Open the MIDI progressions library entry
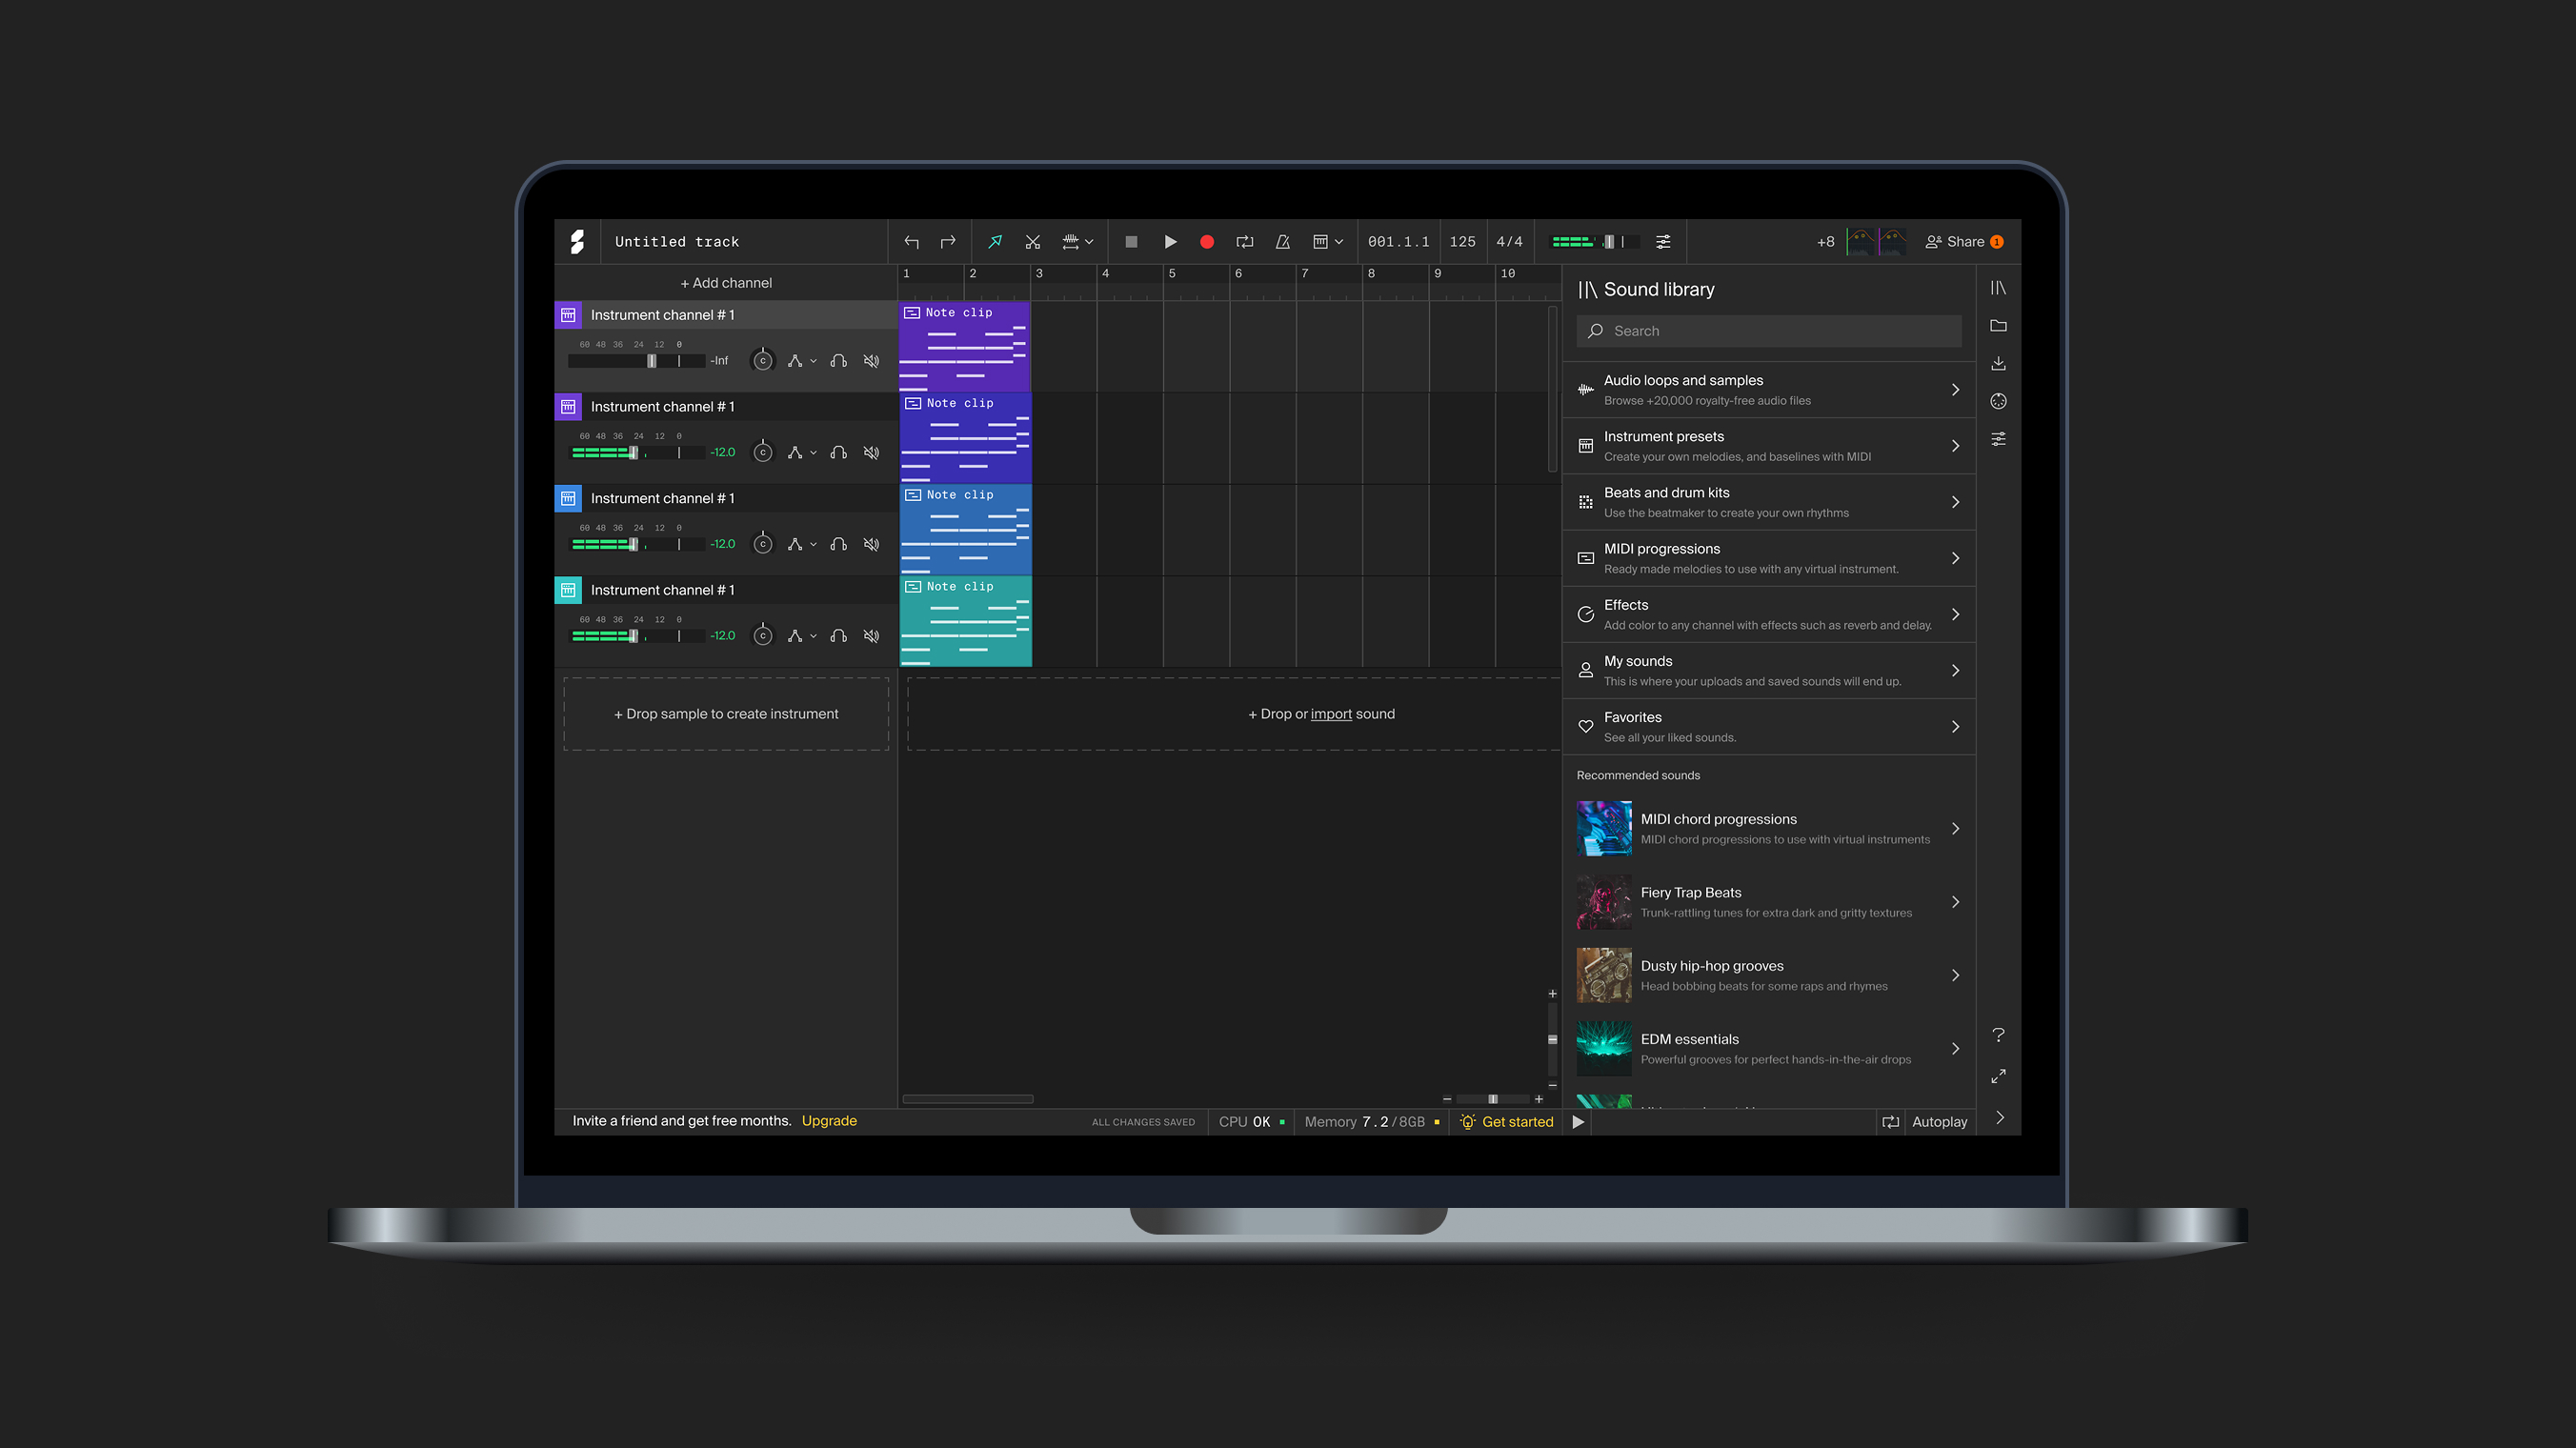 point(1768,557)
